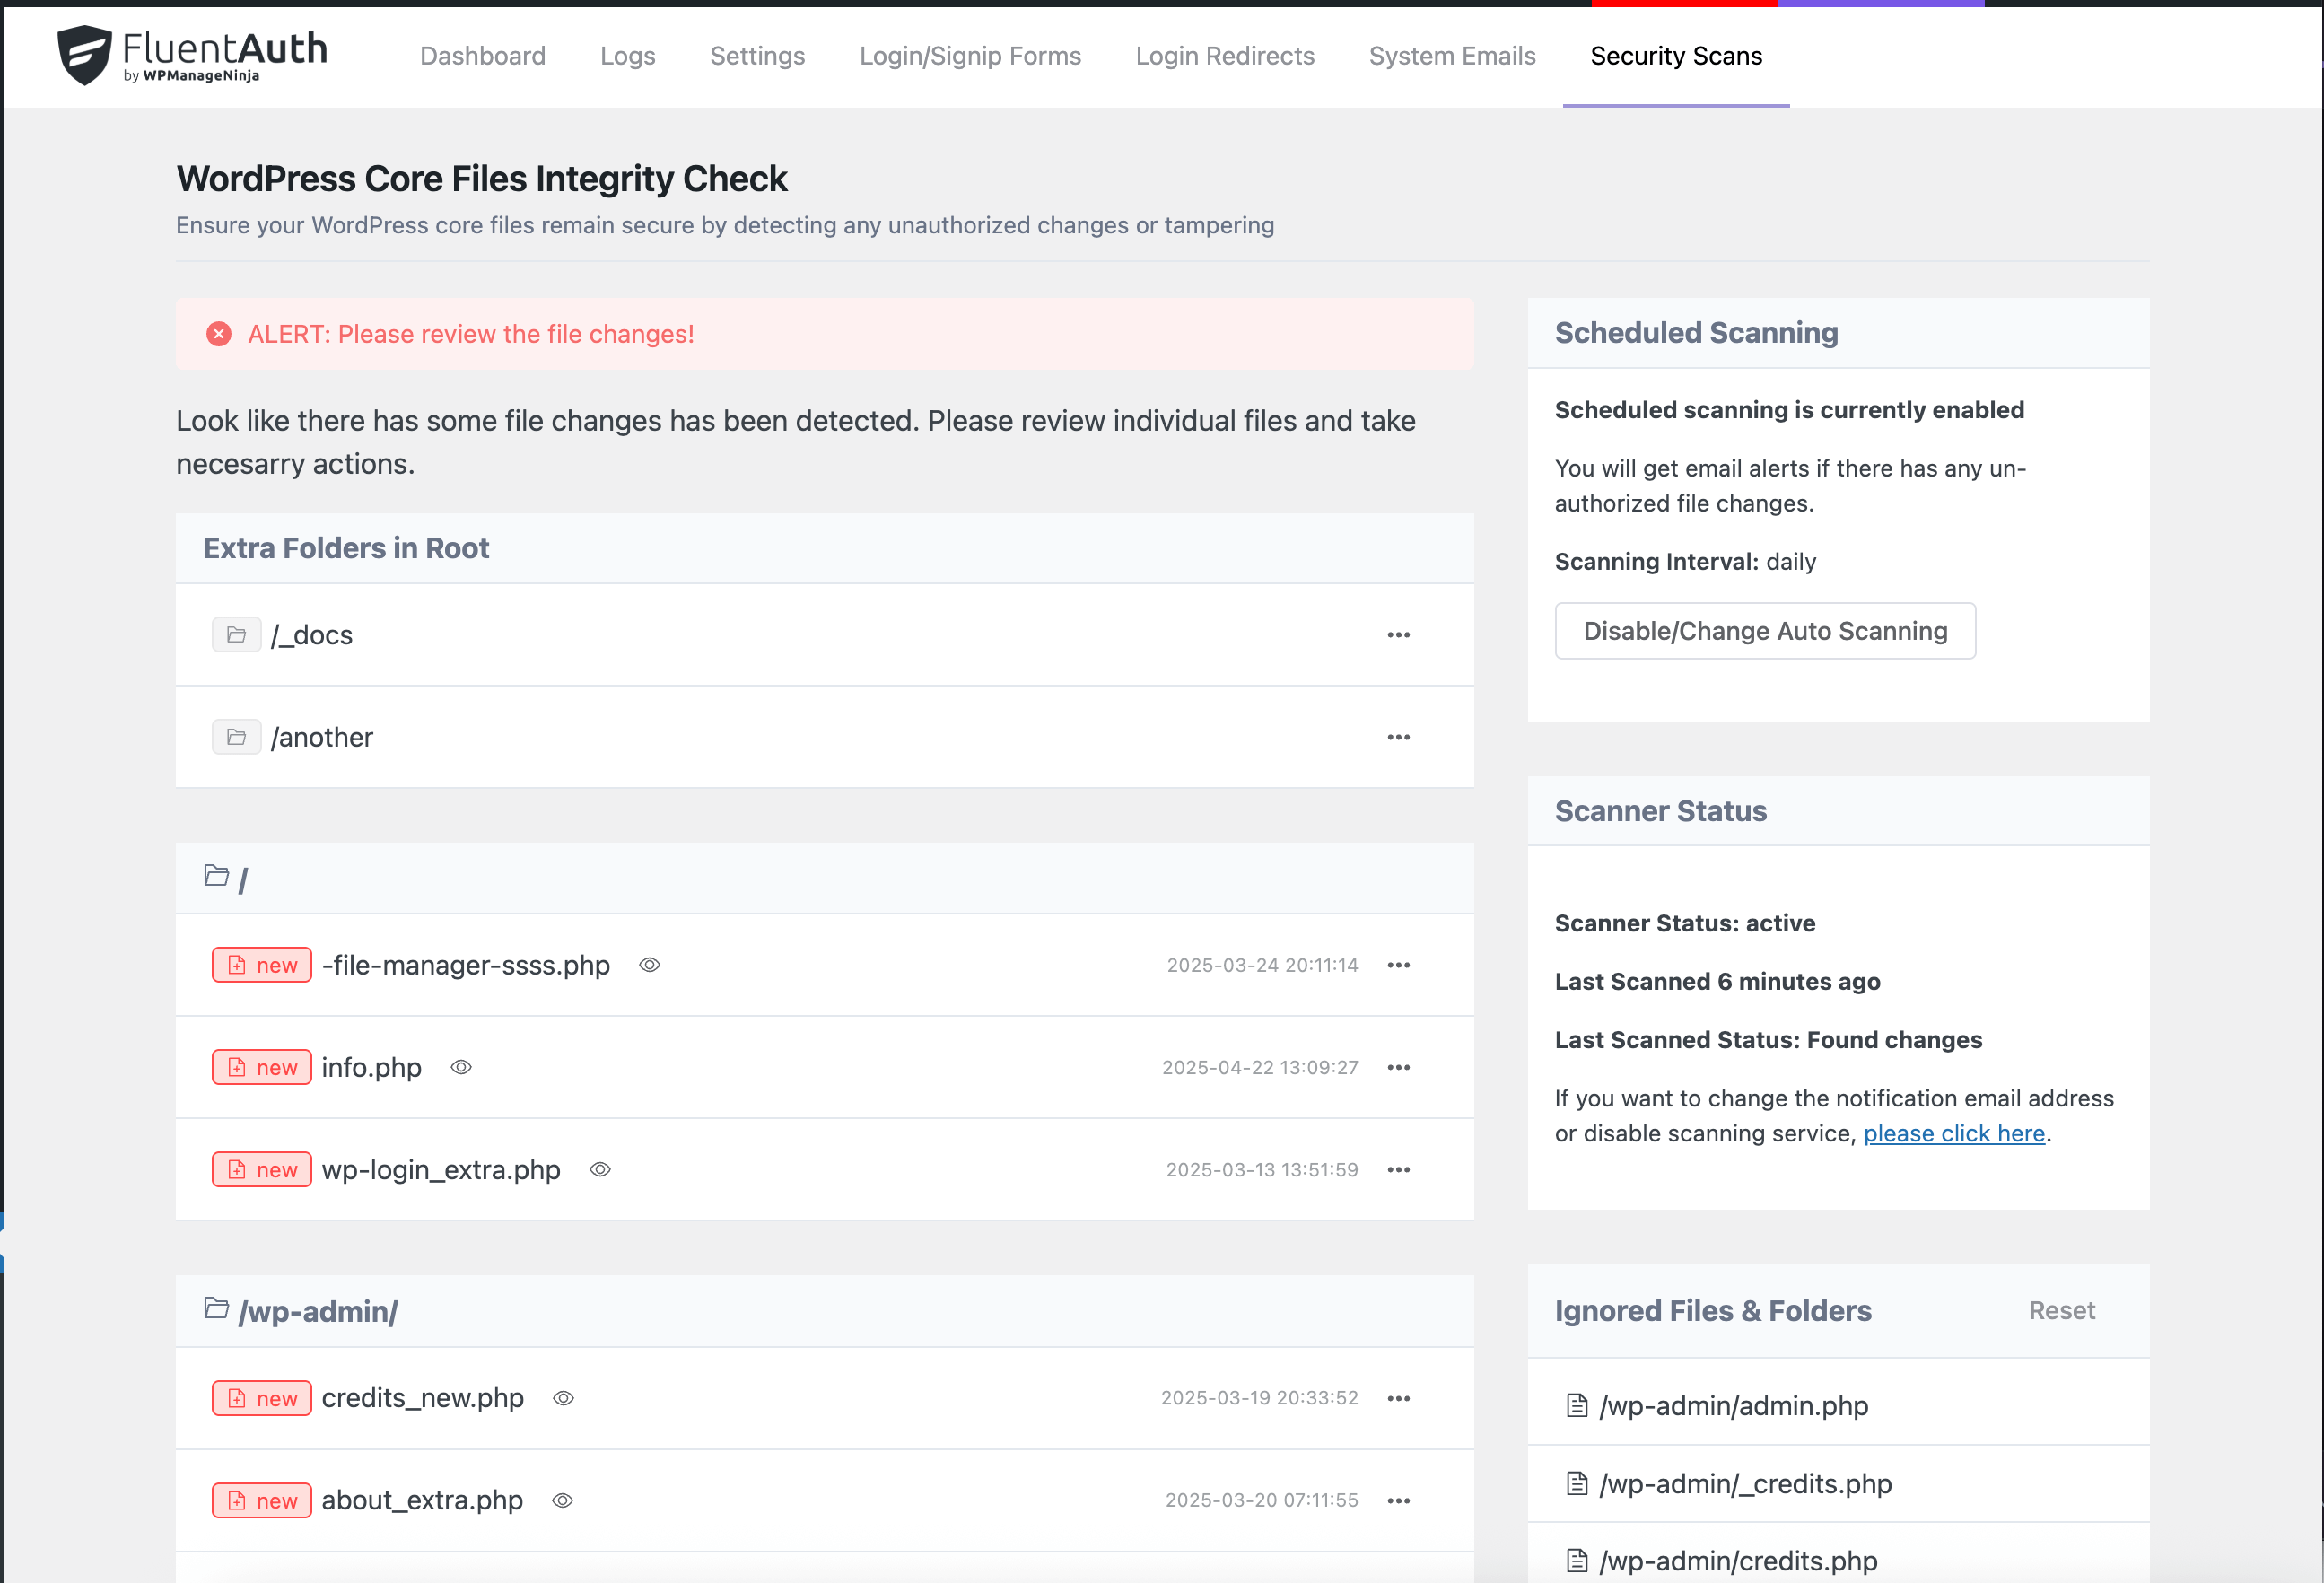Screen dimensions: 2324x1583
Task: Click Disable/Change Auto Scanning button
Action: click(1766, 631)
